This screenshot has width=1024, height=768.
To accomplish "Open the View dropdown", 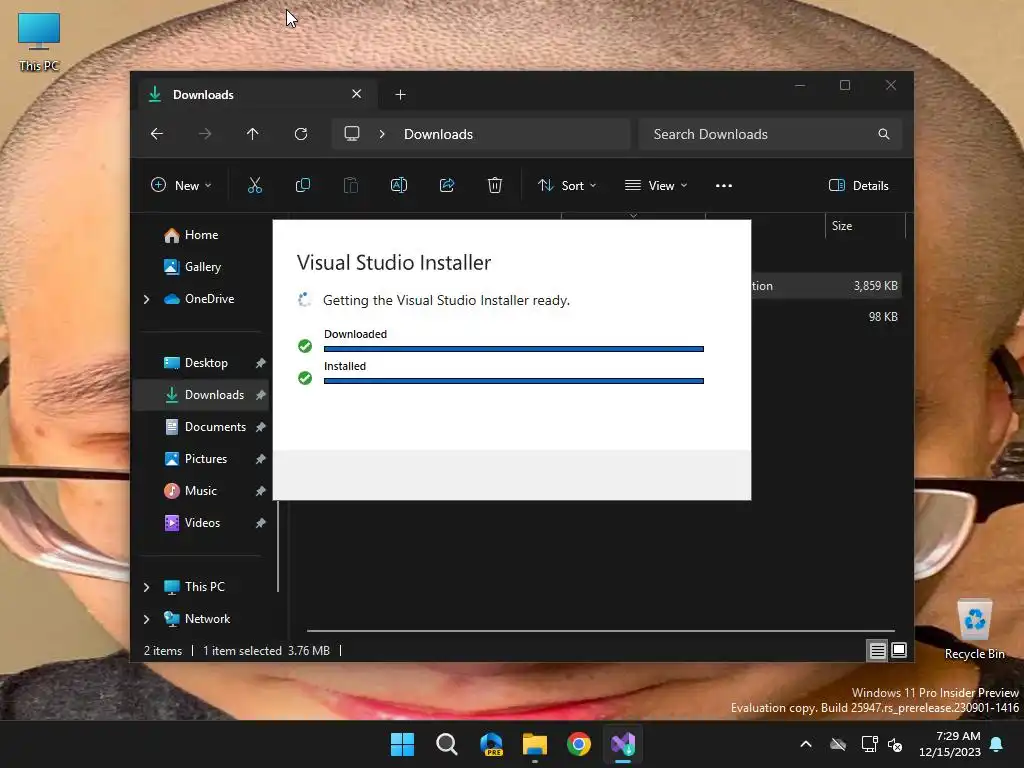I will point(656,185).
